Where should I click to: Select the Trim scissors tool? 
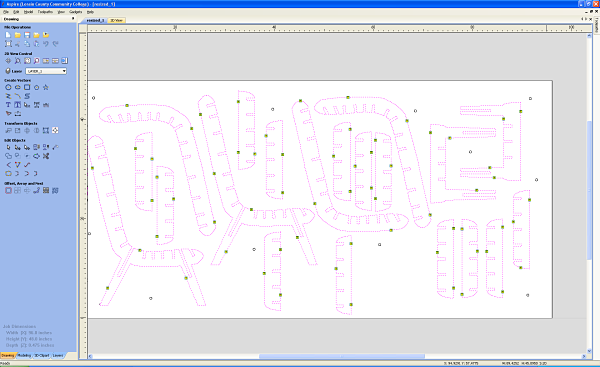pyautogui.click(x=46, y=156)
